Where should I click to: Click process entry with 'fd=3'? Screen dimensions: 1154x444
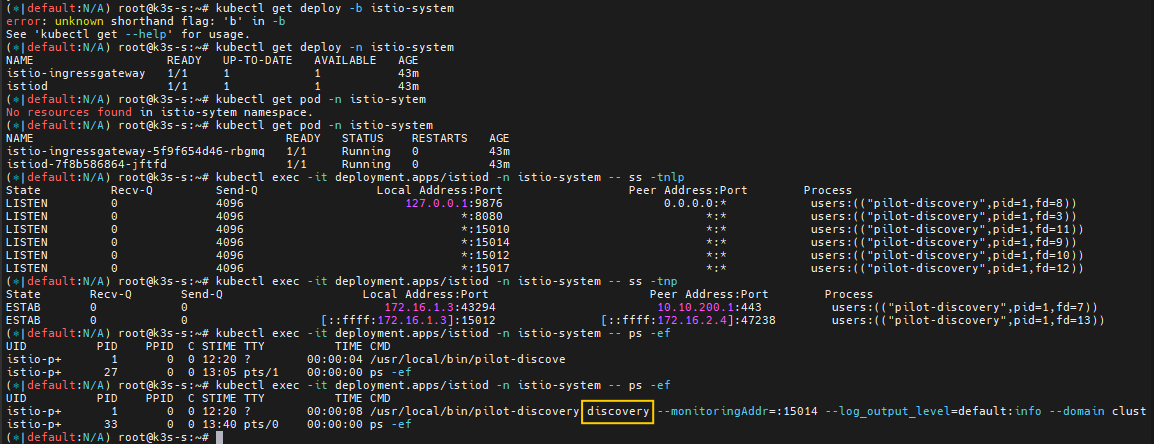click(x=944, y=216)
